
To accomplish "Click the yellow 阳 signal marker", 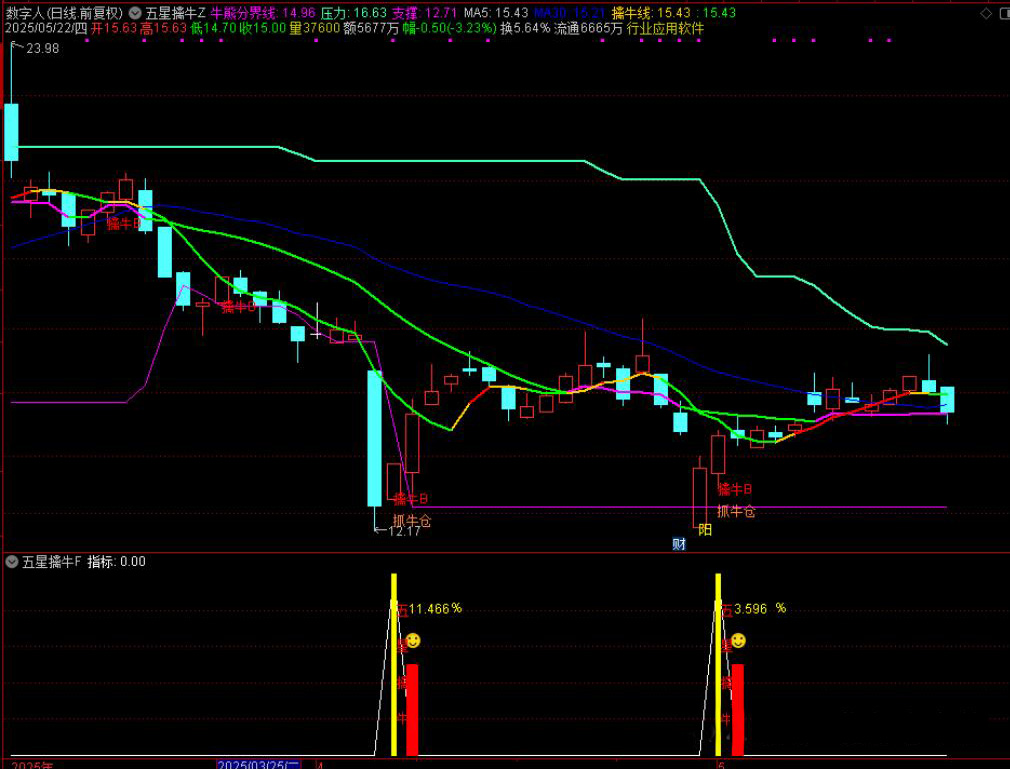I will pyautogui.click(x=705, y=530).
